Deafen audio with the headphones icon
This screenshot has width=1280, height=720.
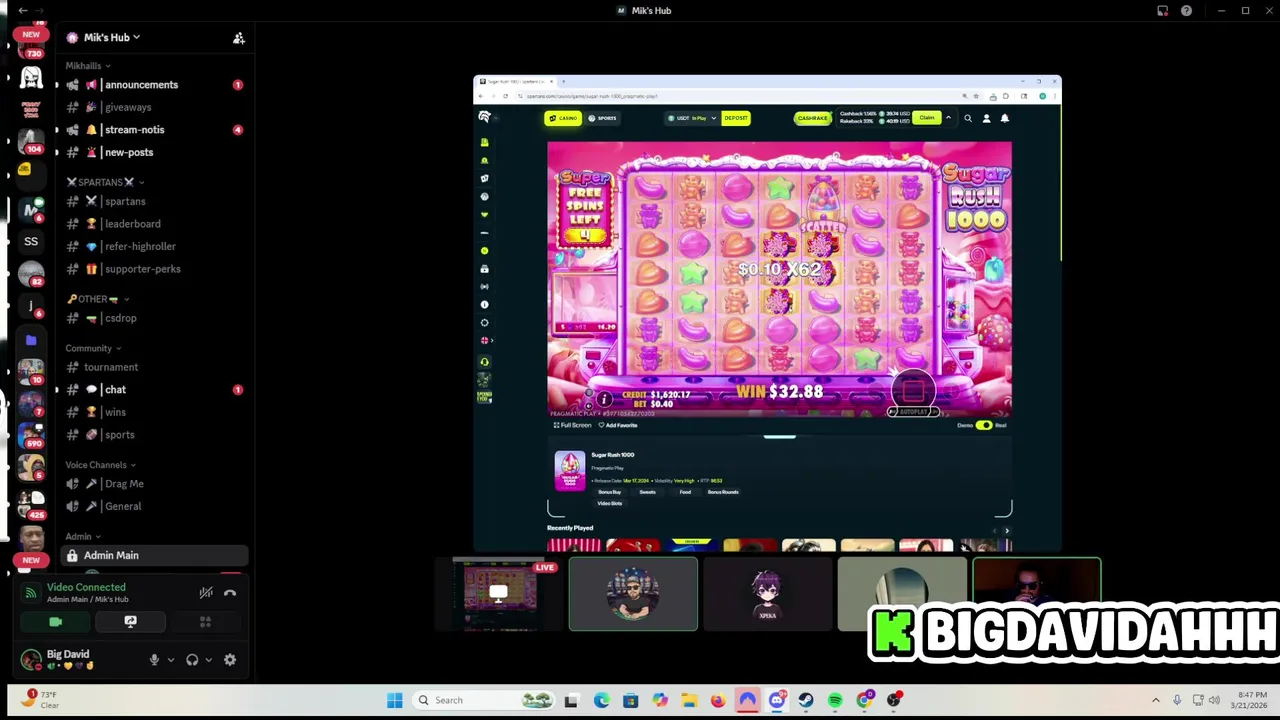(192, 660)
